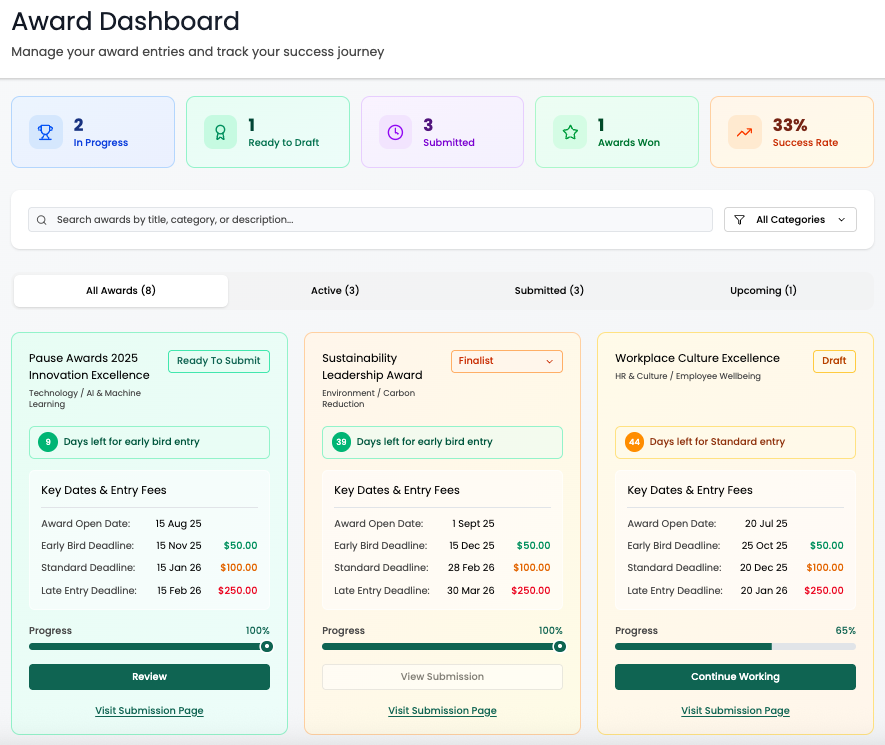Open Visit Submission Page for Workplace Culture
885x745 pixels.
tap(735, 711)
